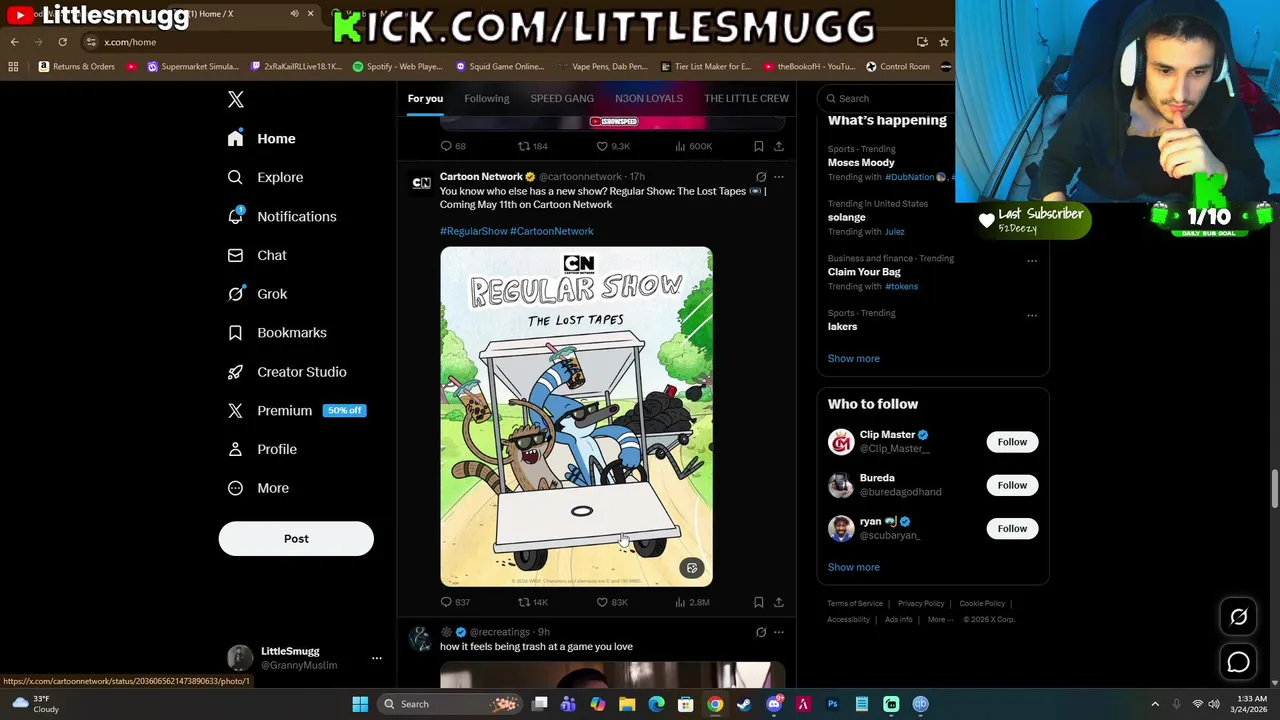The height and width of the screenshot is (720, 1280).
Task: Show more under What's happening
Action: coord(854,358)
